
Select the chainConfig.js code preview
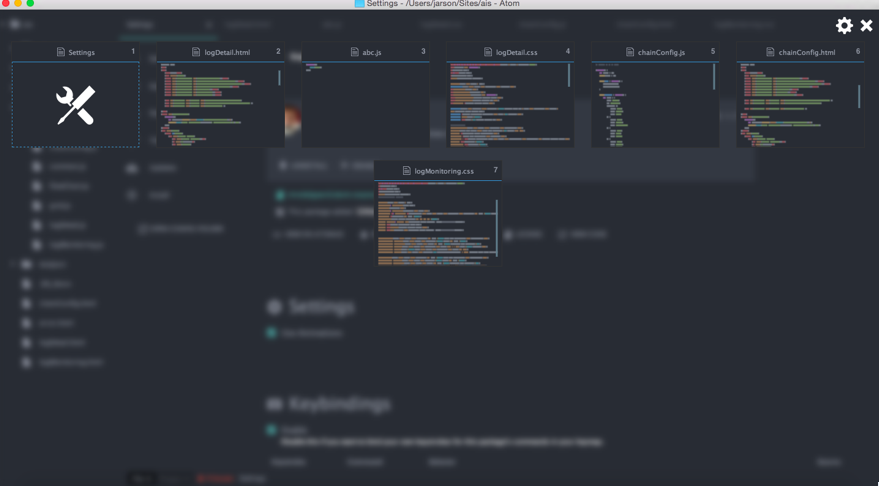(655, 105)
